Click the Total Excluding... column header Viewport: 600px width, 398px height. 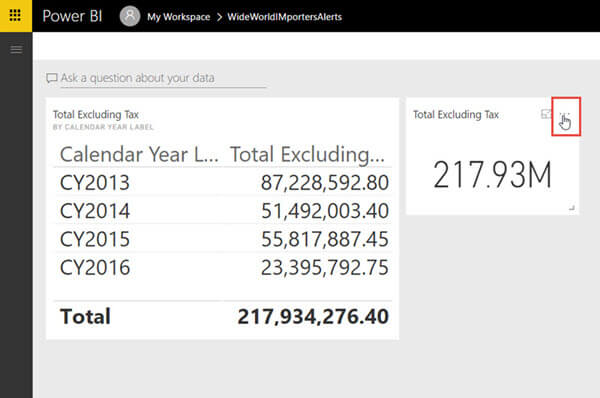point(307,155)
